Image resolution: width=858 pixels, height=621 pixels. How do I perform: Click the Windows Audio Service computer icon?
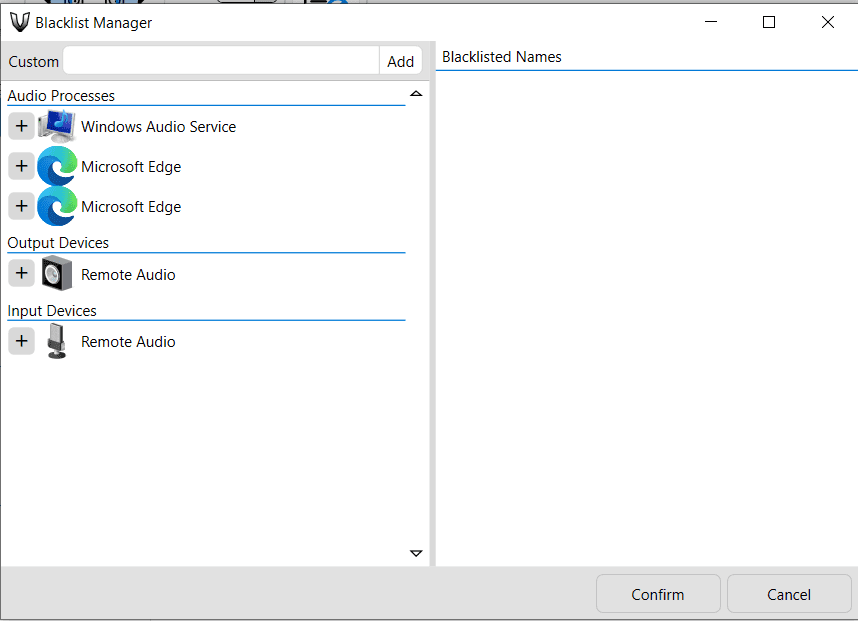[x=56, y=127]
